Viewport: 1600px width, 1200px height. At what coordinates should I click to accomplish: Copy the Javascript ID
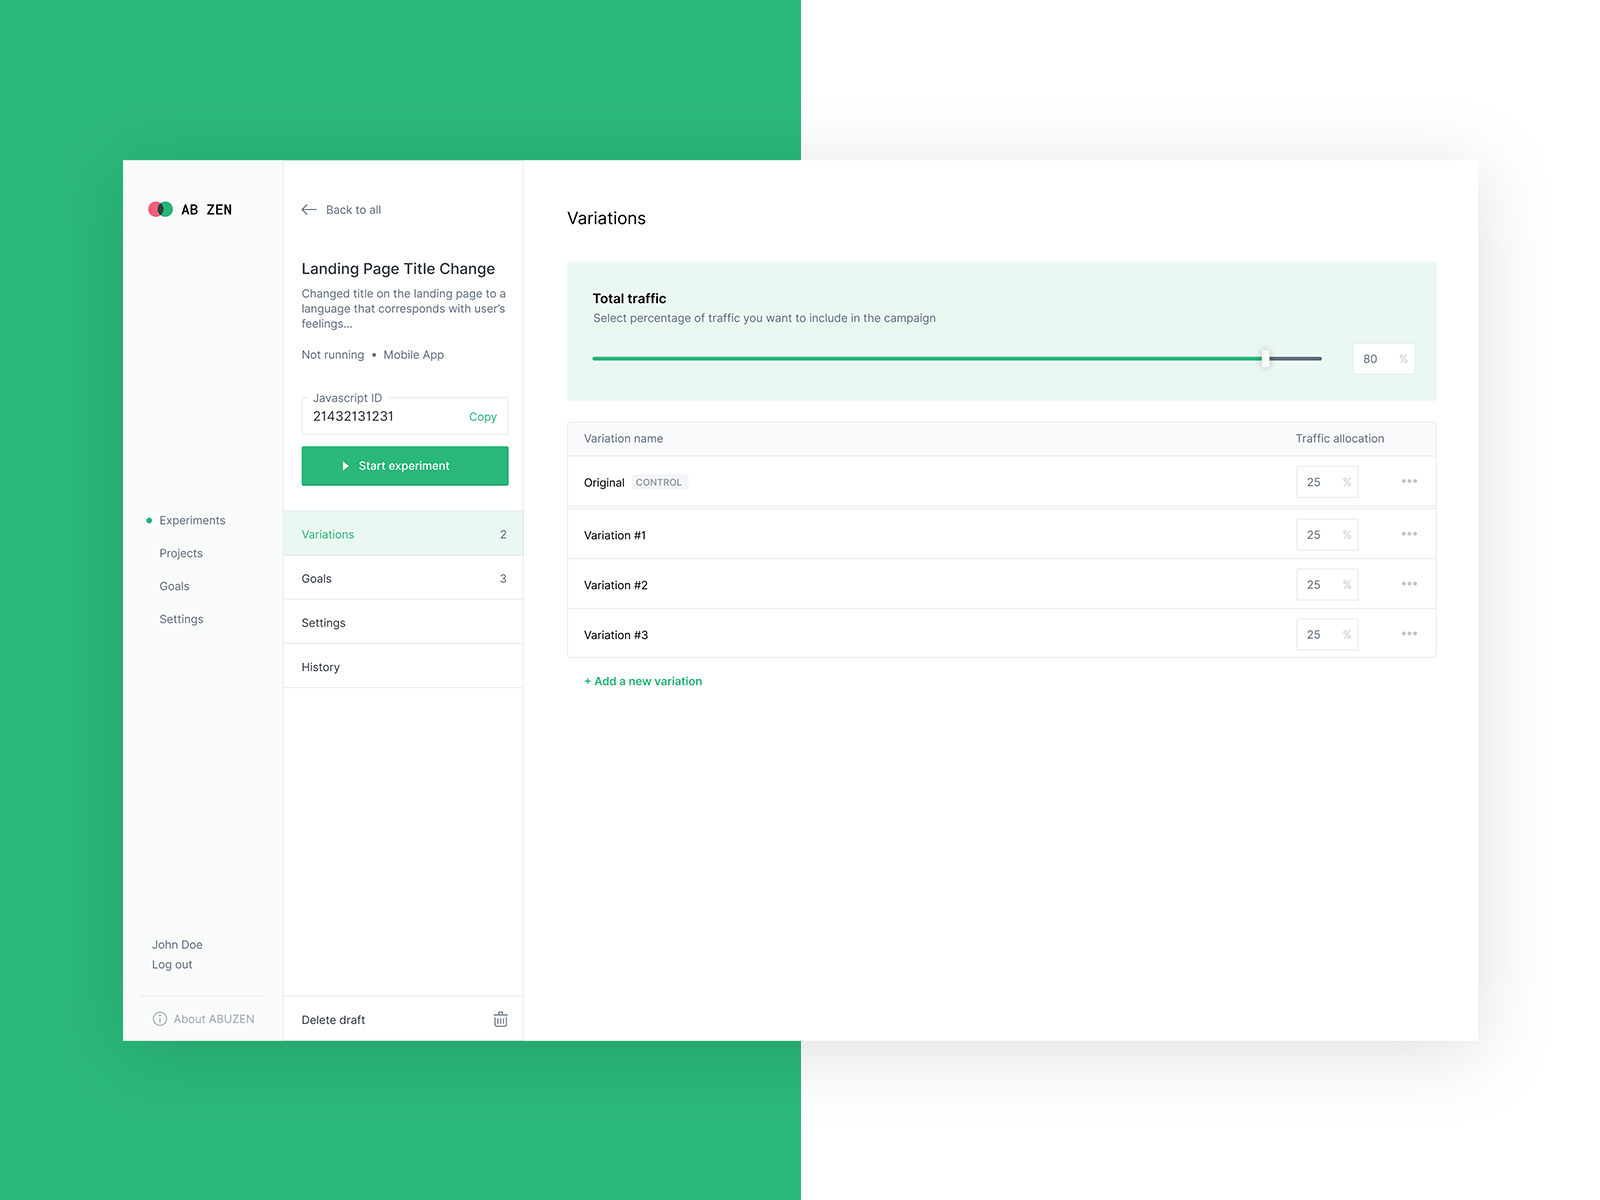482,417
